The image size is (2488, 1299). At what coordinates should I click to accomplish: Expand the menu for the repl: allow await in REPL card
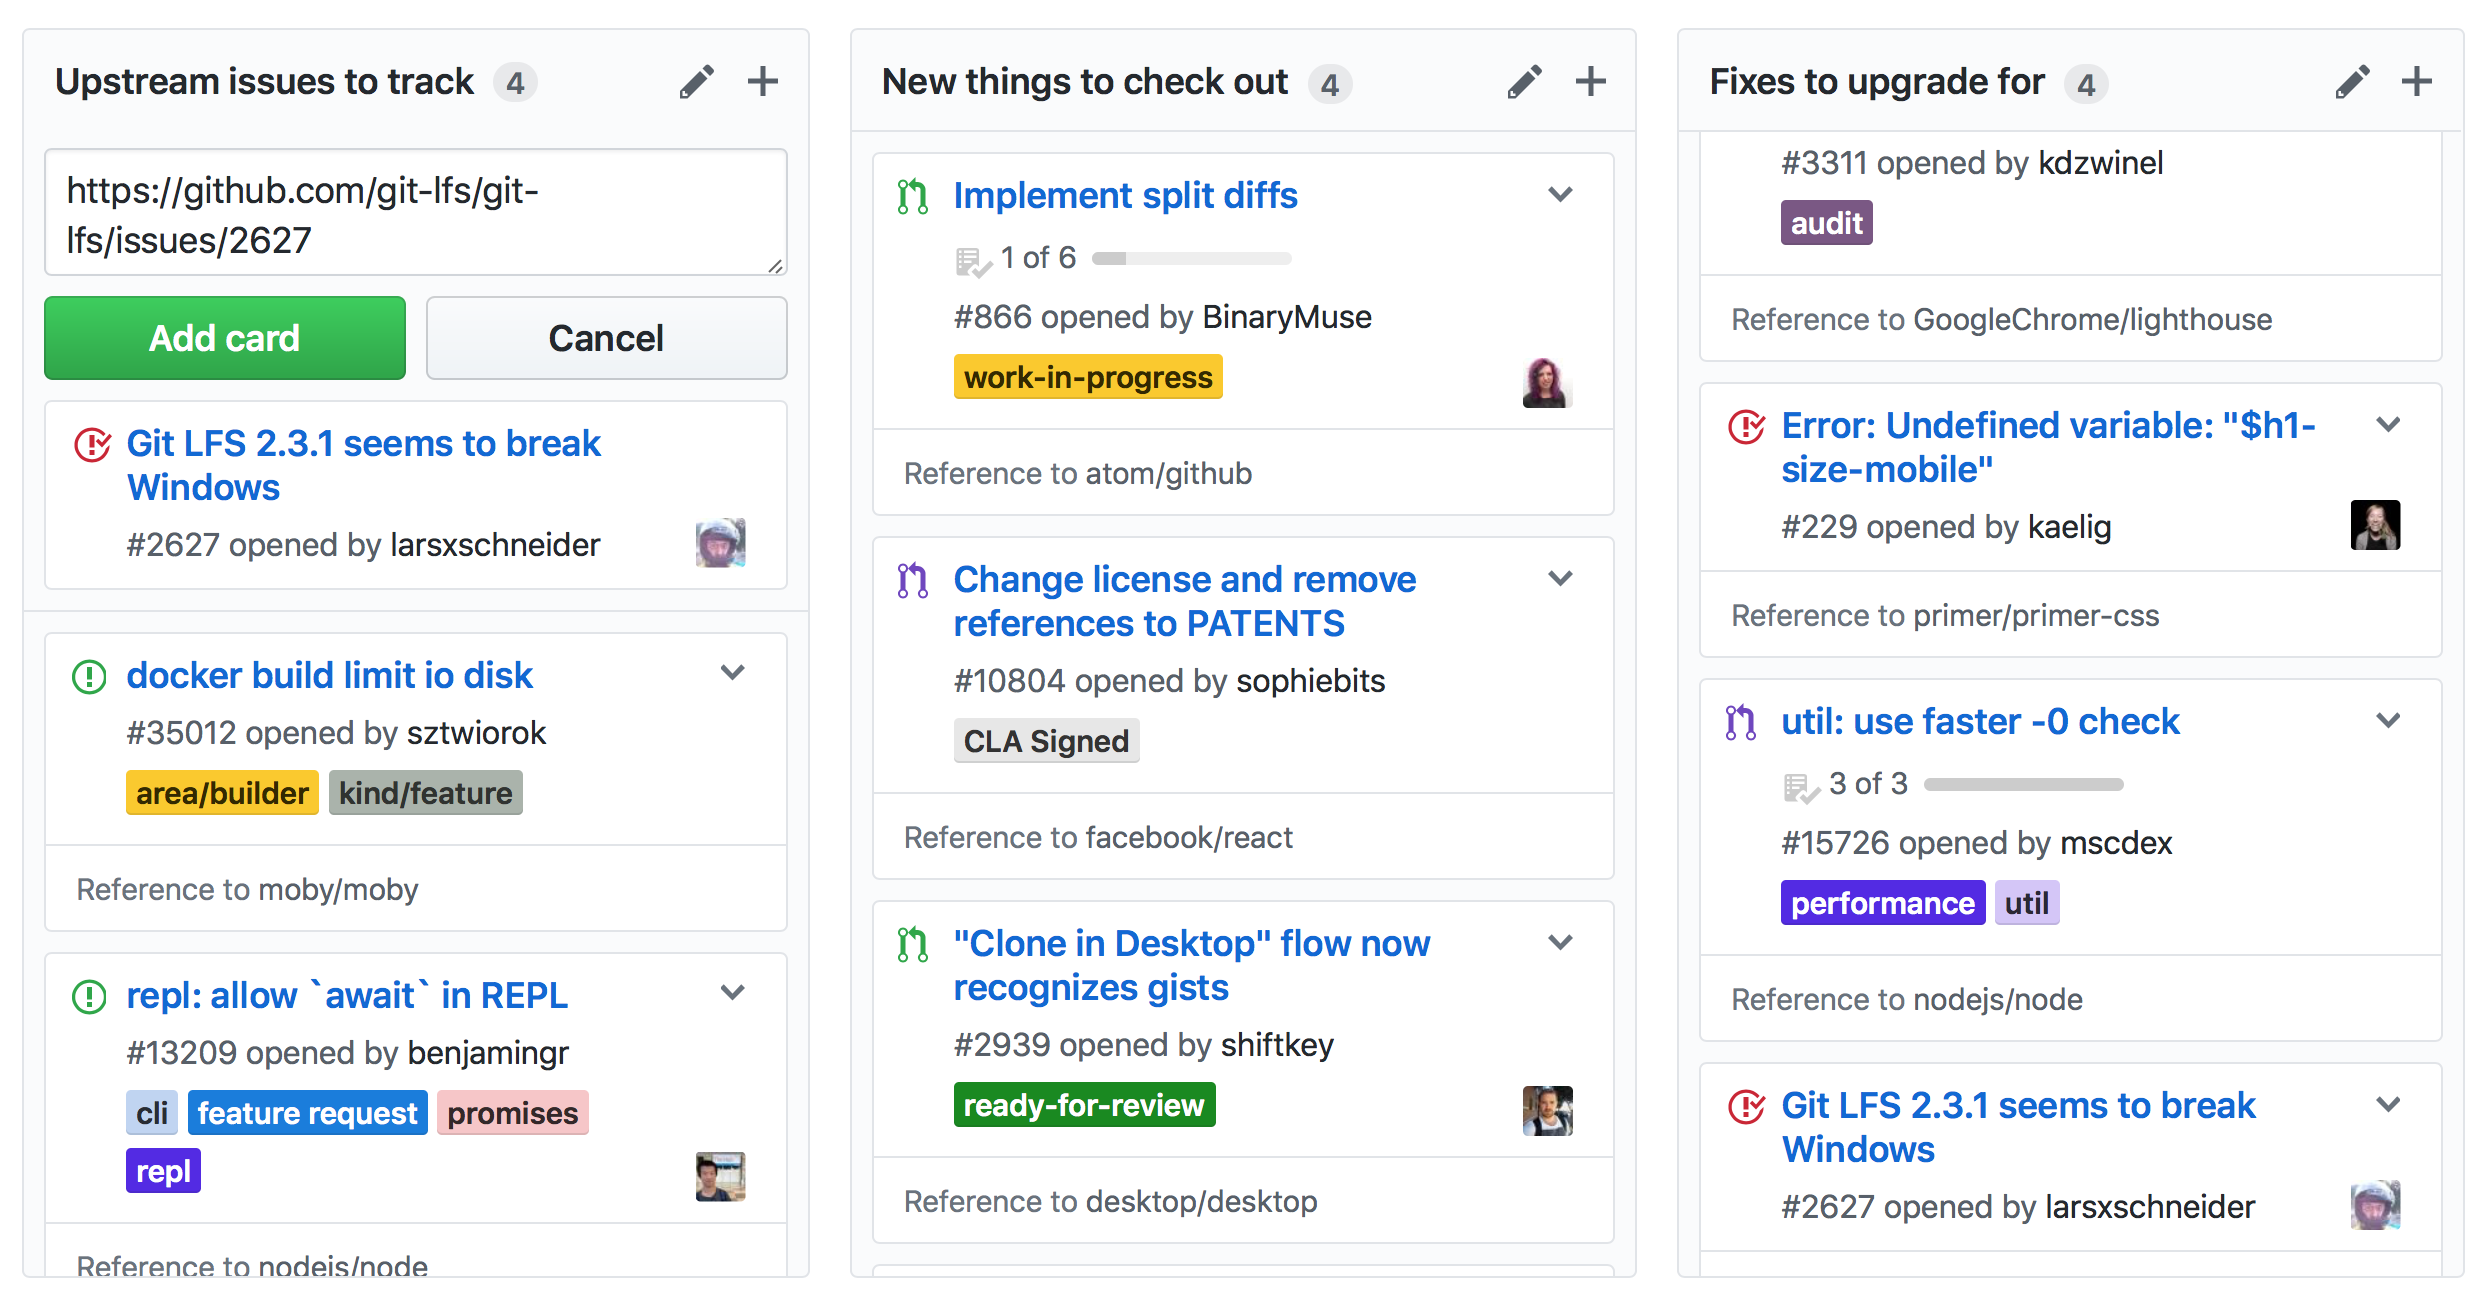pyautogui.click(x=733, y=993)
